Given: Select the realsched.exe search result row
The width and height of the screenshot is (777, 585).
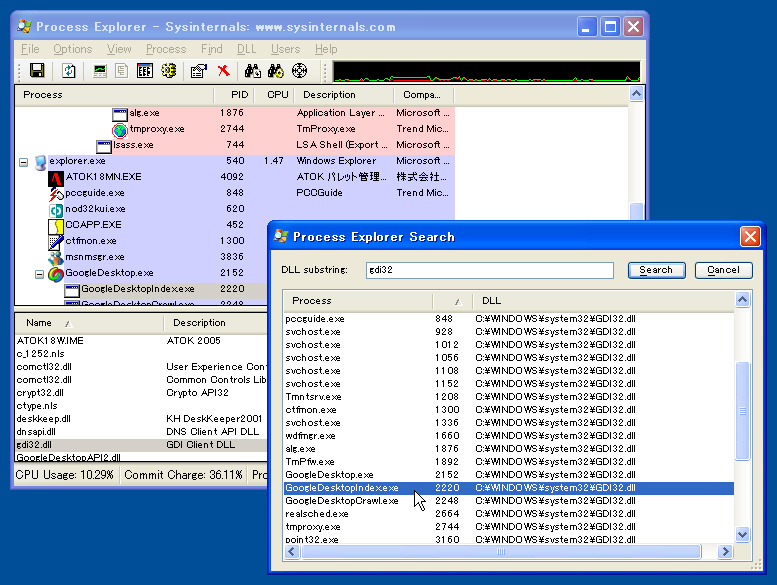Looking at the screenshot, I should [508, 514].
